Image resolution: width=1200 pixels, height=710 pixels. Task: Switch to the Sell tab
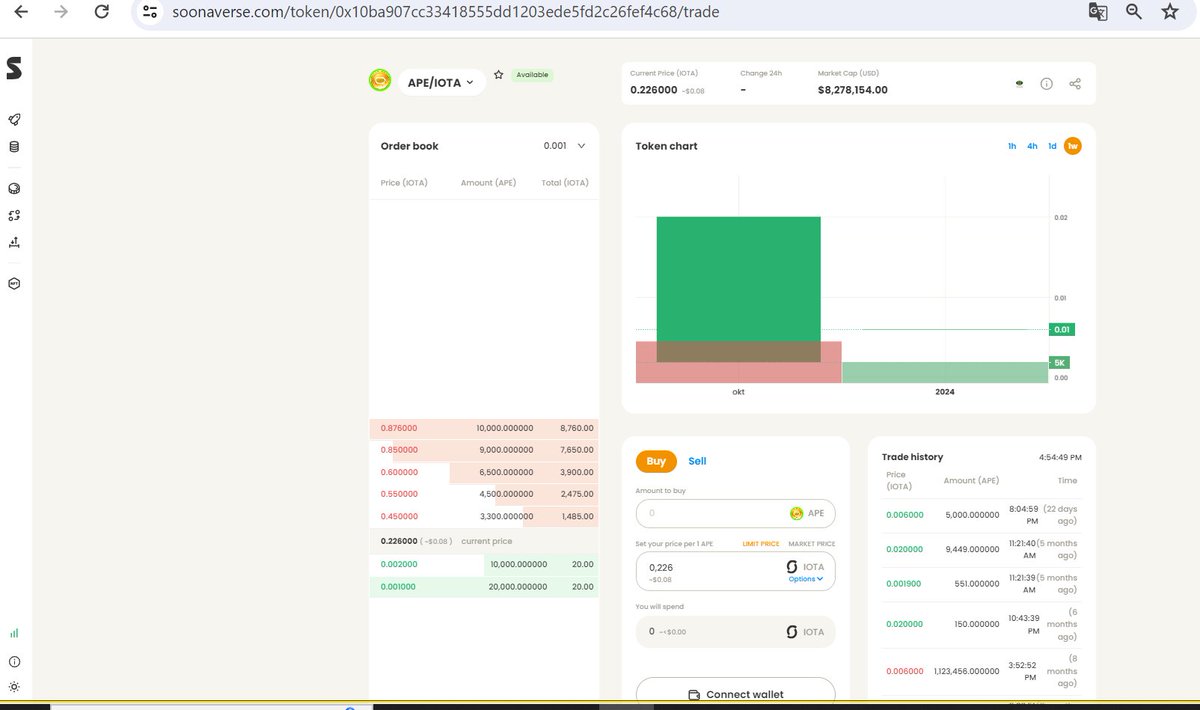click(x=697, y=461)
